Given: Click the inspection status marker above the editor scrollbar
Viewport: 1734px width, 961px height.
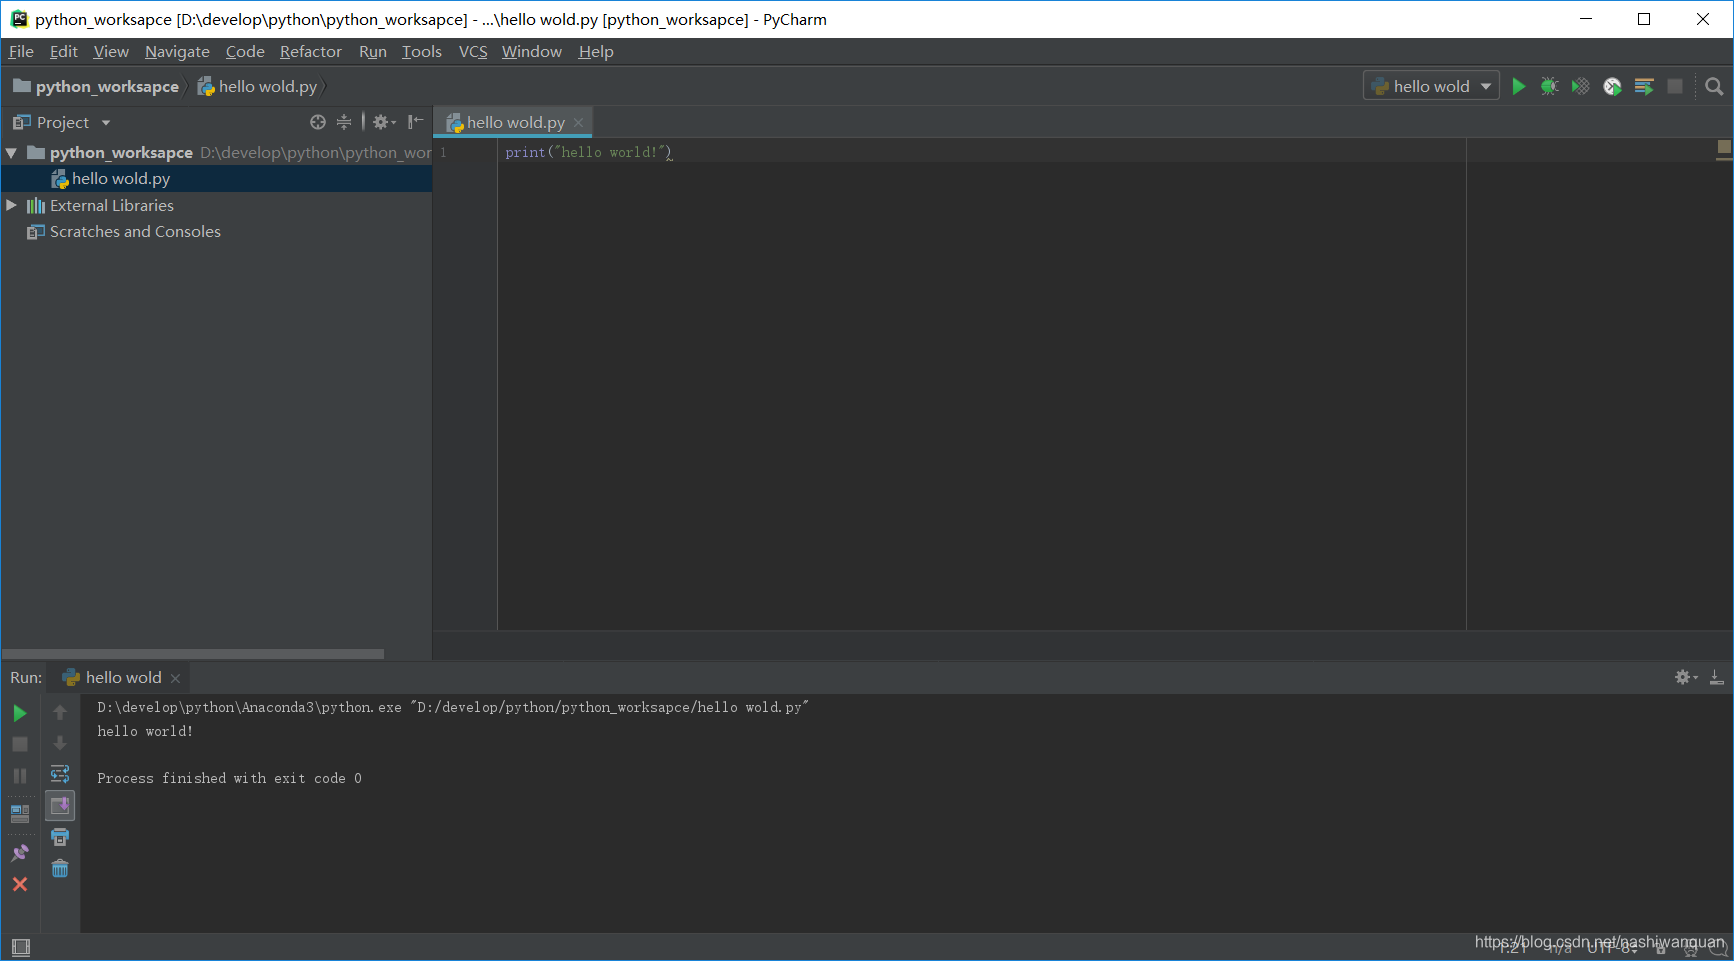Looking at the screenshot, I should click(x=1724, y=149).
